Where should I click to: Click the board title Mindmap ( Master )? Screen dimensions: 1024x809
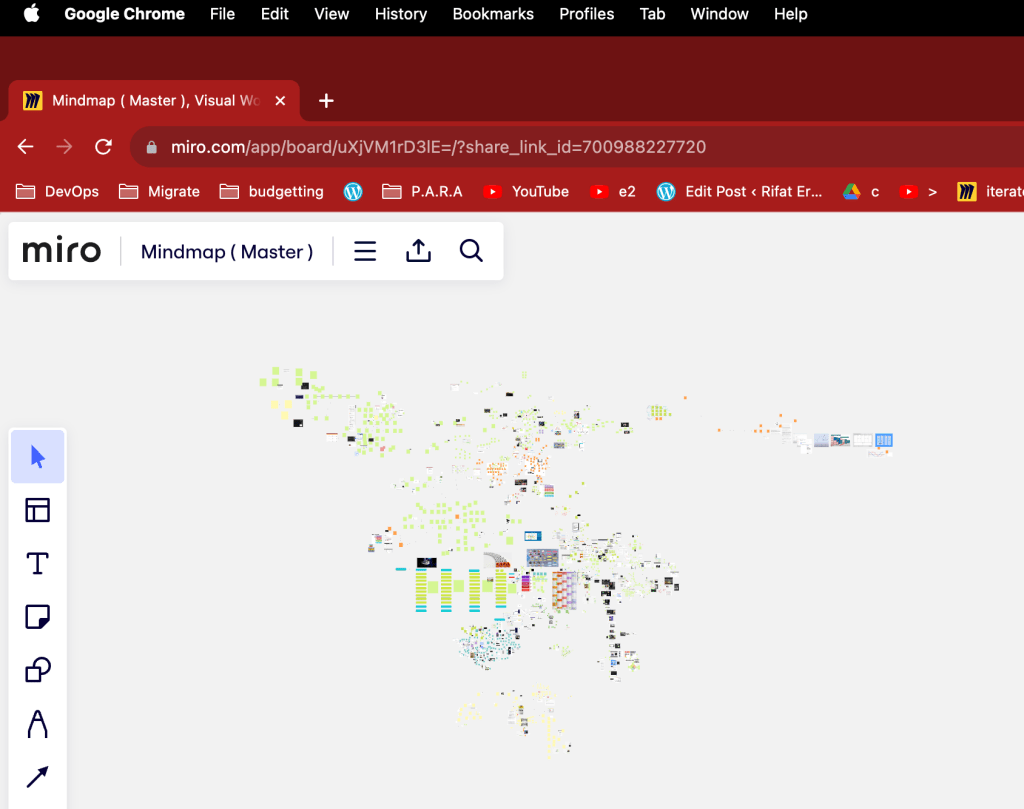(227, 252)
